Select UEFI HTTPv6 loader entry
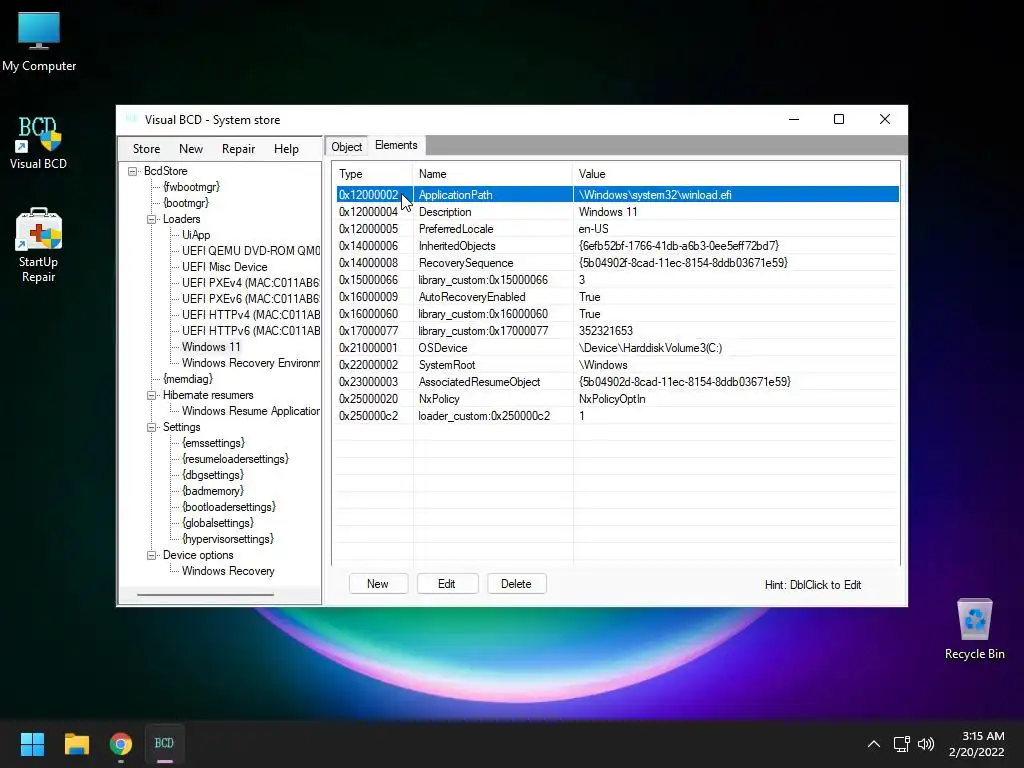The width and height of the screenshot is (1024, 768). click(251, 331)
